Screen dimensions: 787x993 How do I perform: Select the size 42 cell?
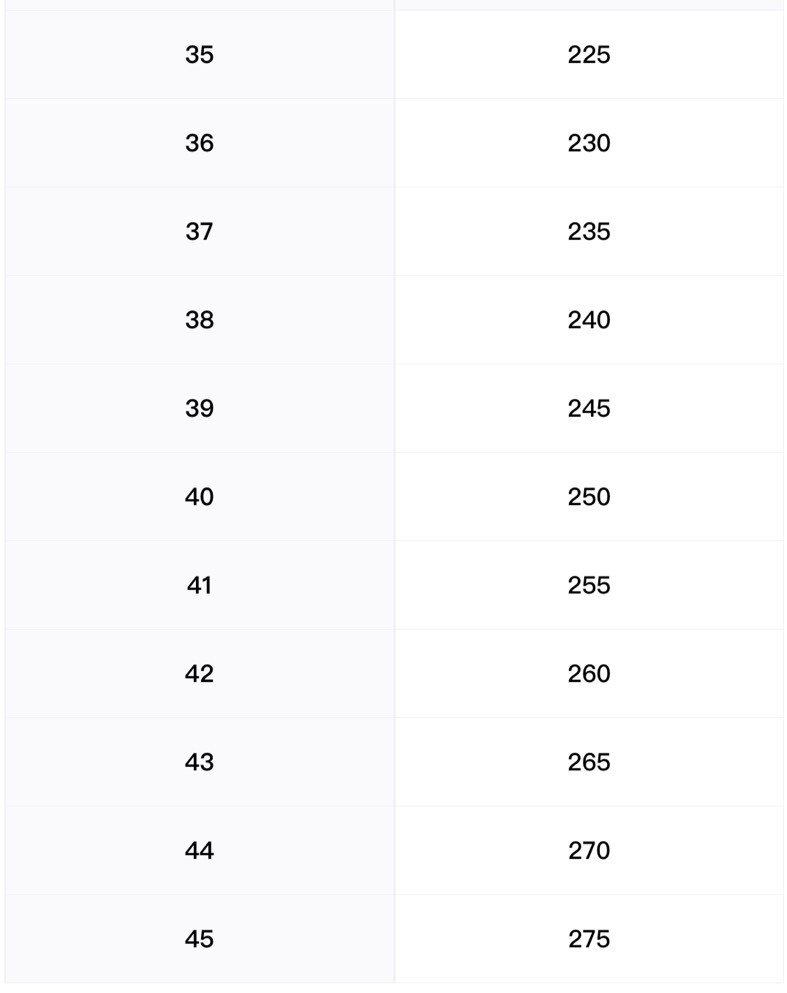pyautogui.click(x=199, y=673)
